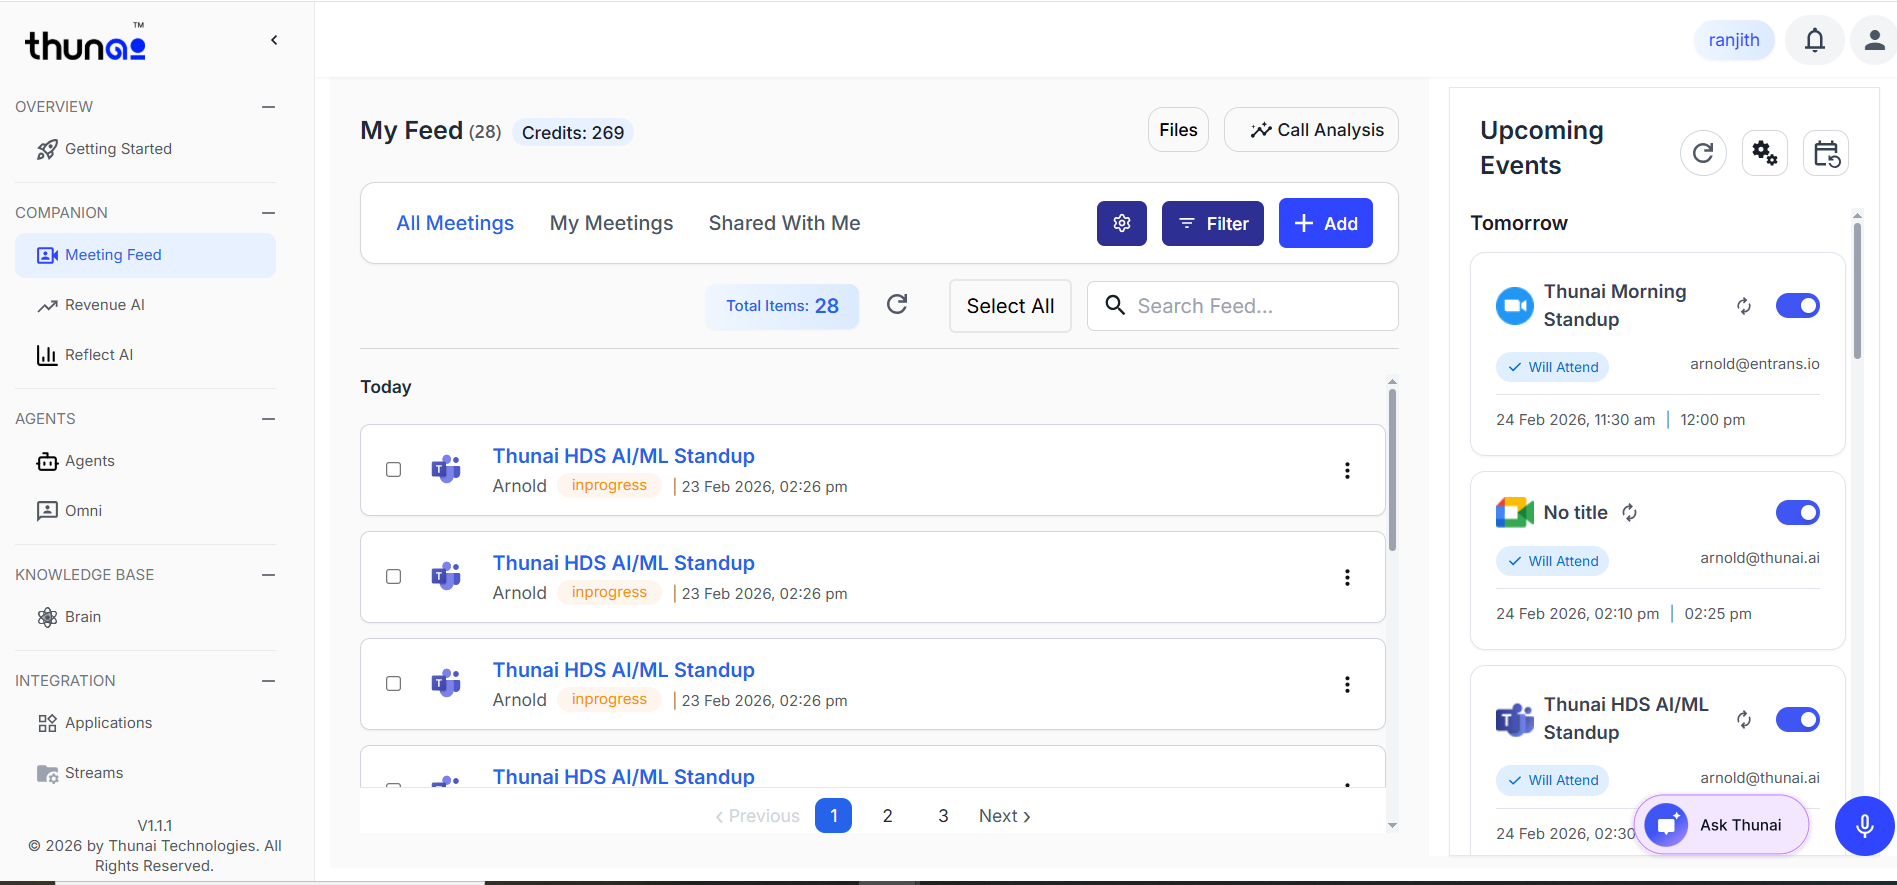The image size is (1897, 885).
Task: Toggle the No title event switch
Action: tap(1797, 513)
